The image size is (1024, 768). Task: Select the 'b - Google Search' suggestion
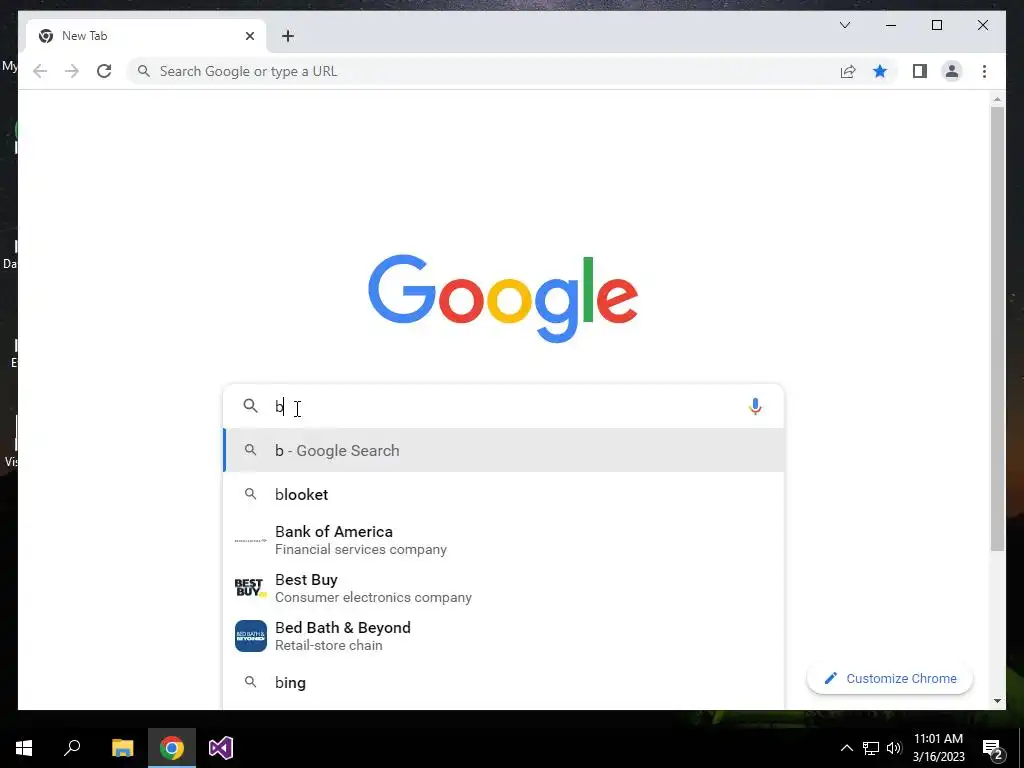(x=504, y=451)
